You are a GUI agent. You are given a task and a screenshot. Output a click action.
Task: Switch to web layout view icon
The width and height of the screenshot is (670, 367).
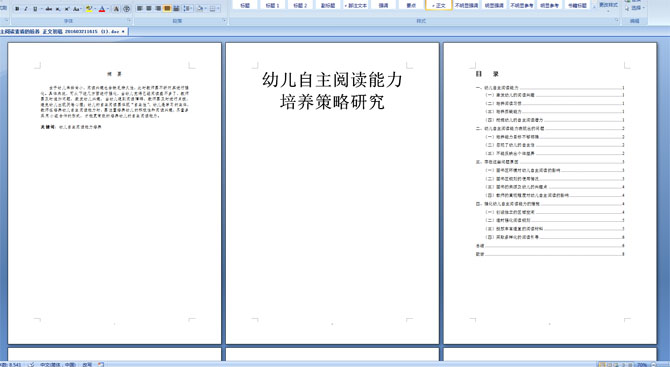(616, 364)
